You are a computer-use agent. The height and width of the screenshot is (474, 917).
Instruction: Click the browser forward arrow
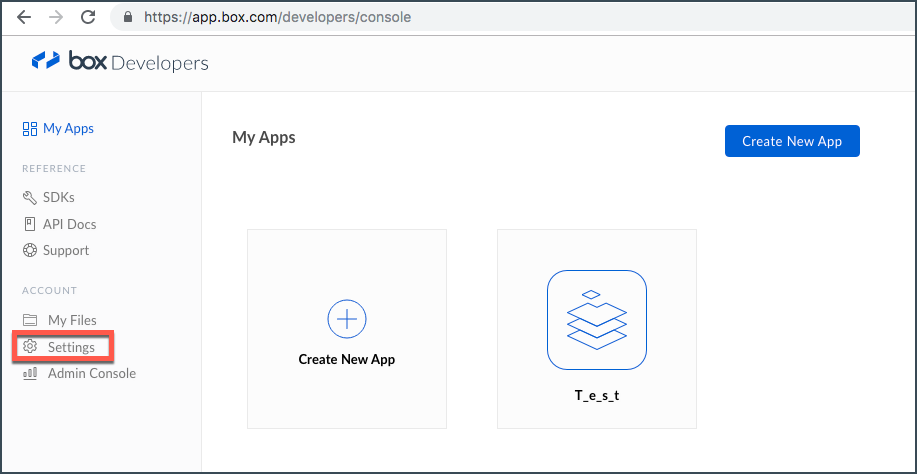[56, 18]
